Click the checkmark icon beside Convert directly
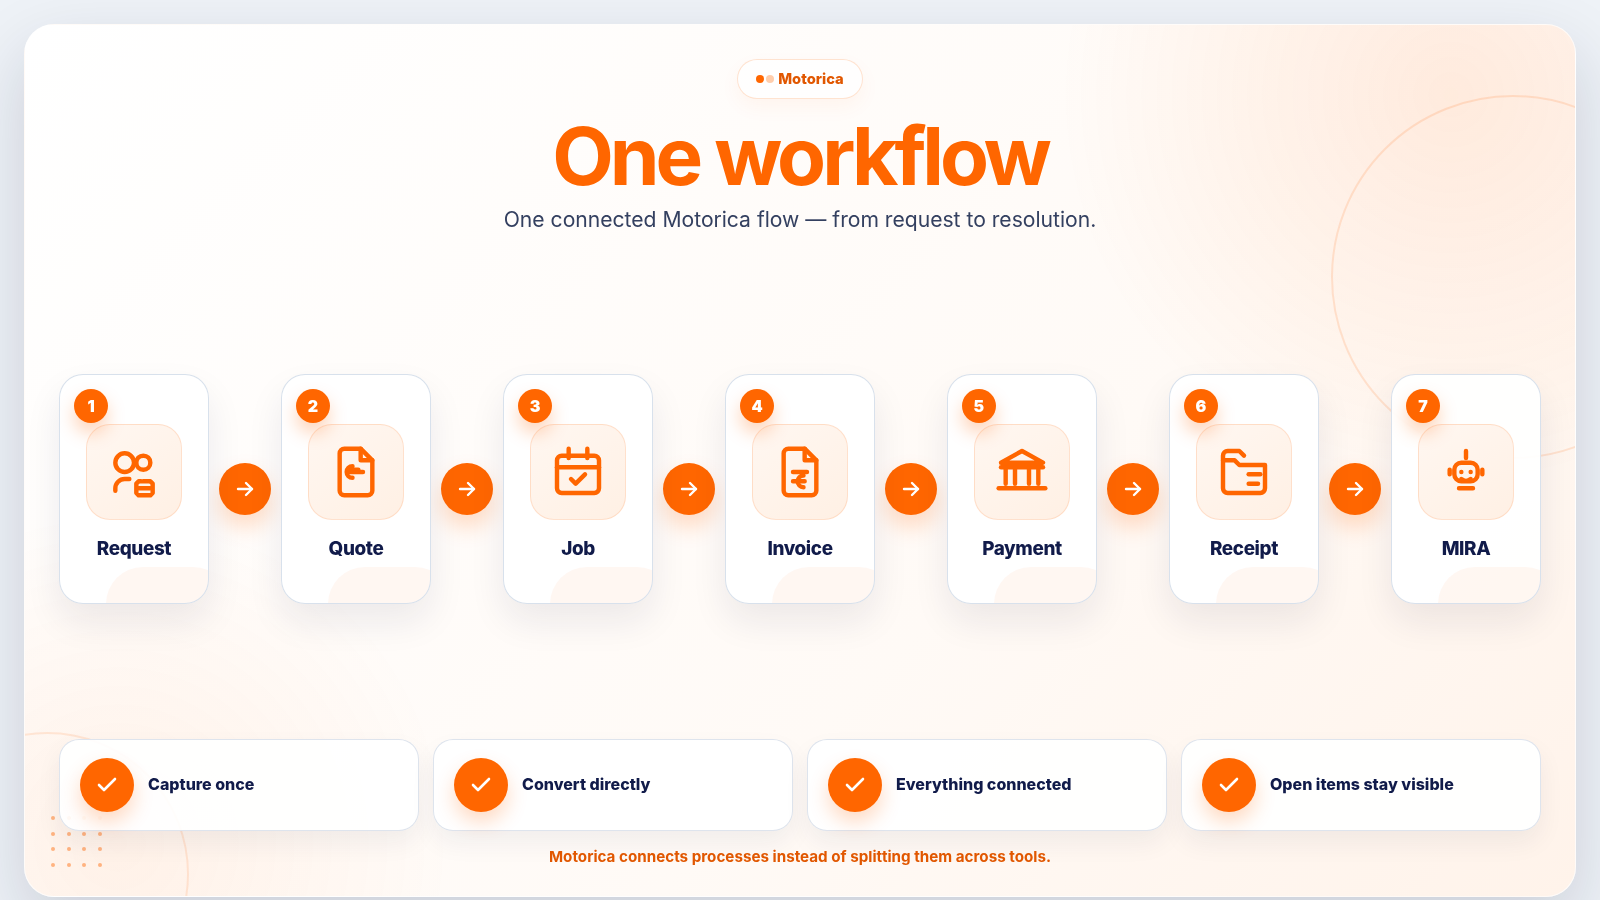The image size is (1600, 900). click(481, 785)
